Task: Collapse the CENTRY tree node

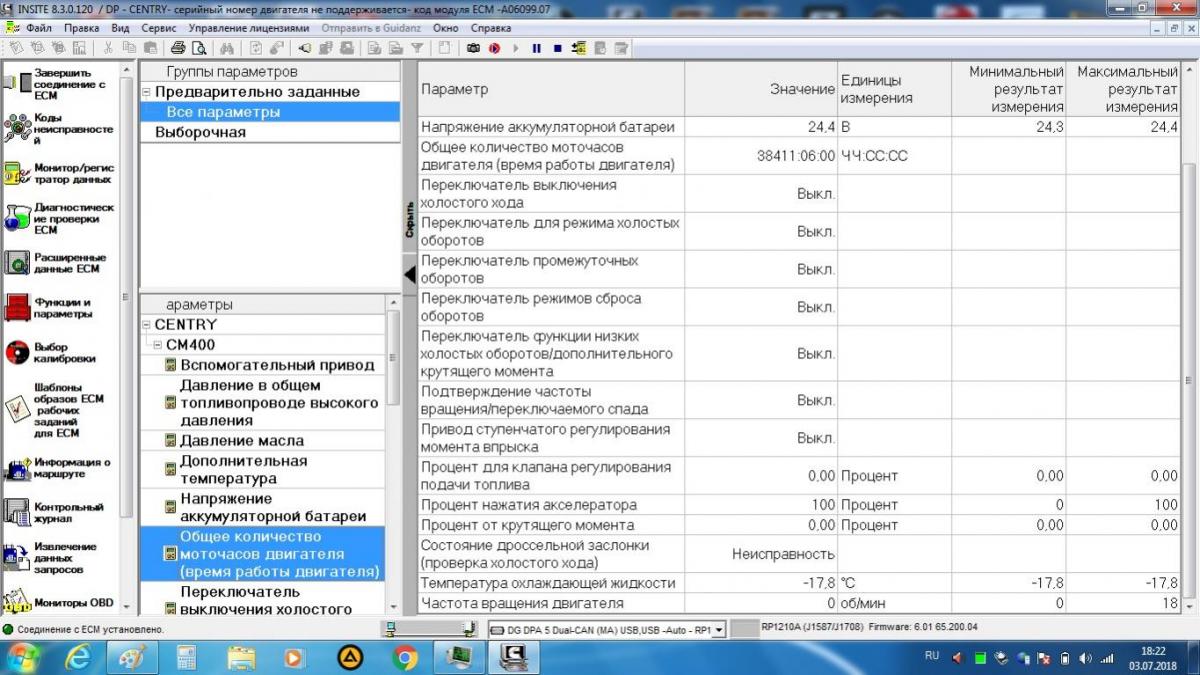Action: pyautogui.click(x=146, y=325)
